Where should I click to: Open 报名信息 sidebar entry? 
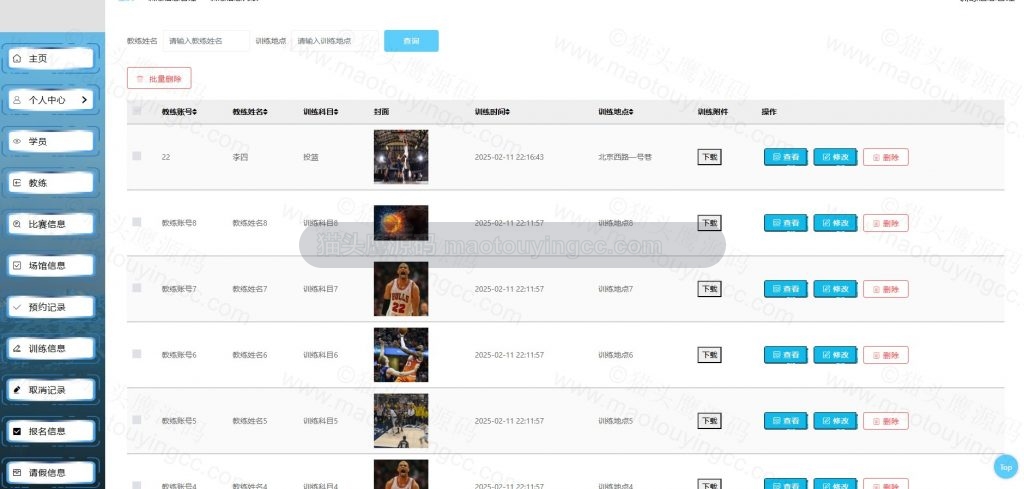51,431
